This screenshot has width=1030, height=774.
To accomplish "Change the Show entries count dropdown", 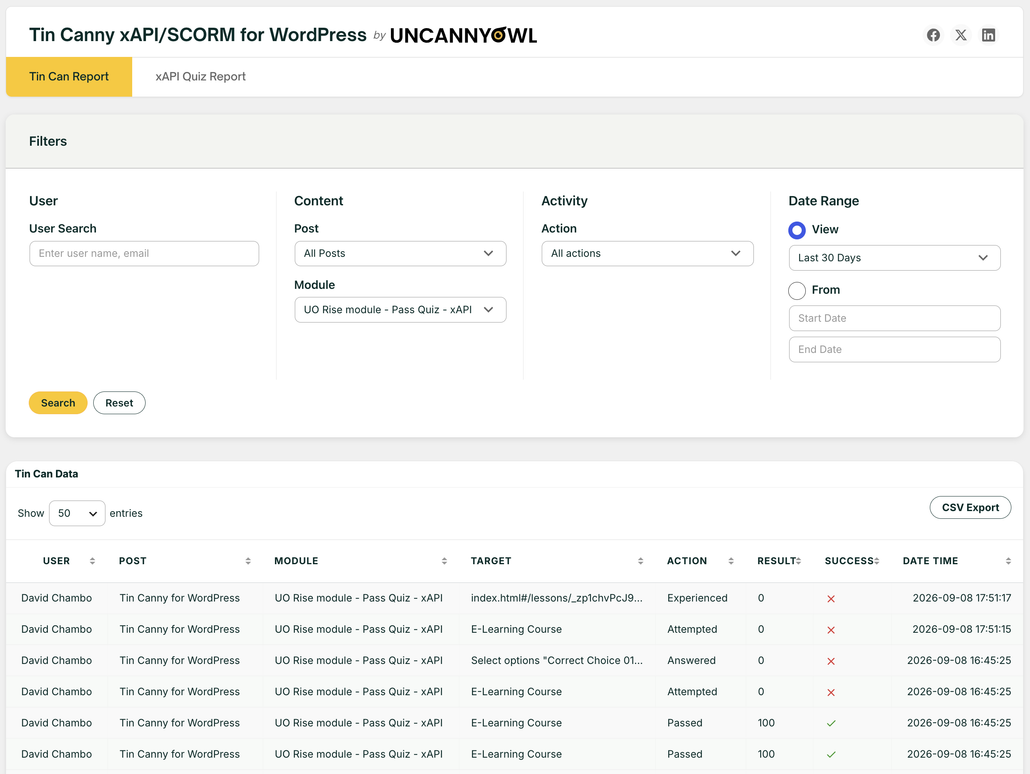I will tap(77, 513).
